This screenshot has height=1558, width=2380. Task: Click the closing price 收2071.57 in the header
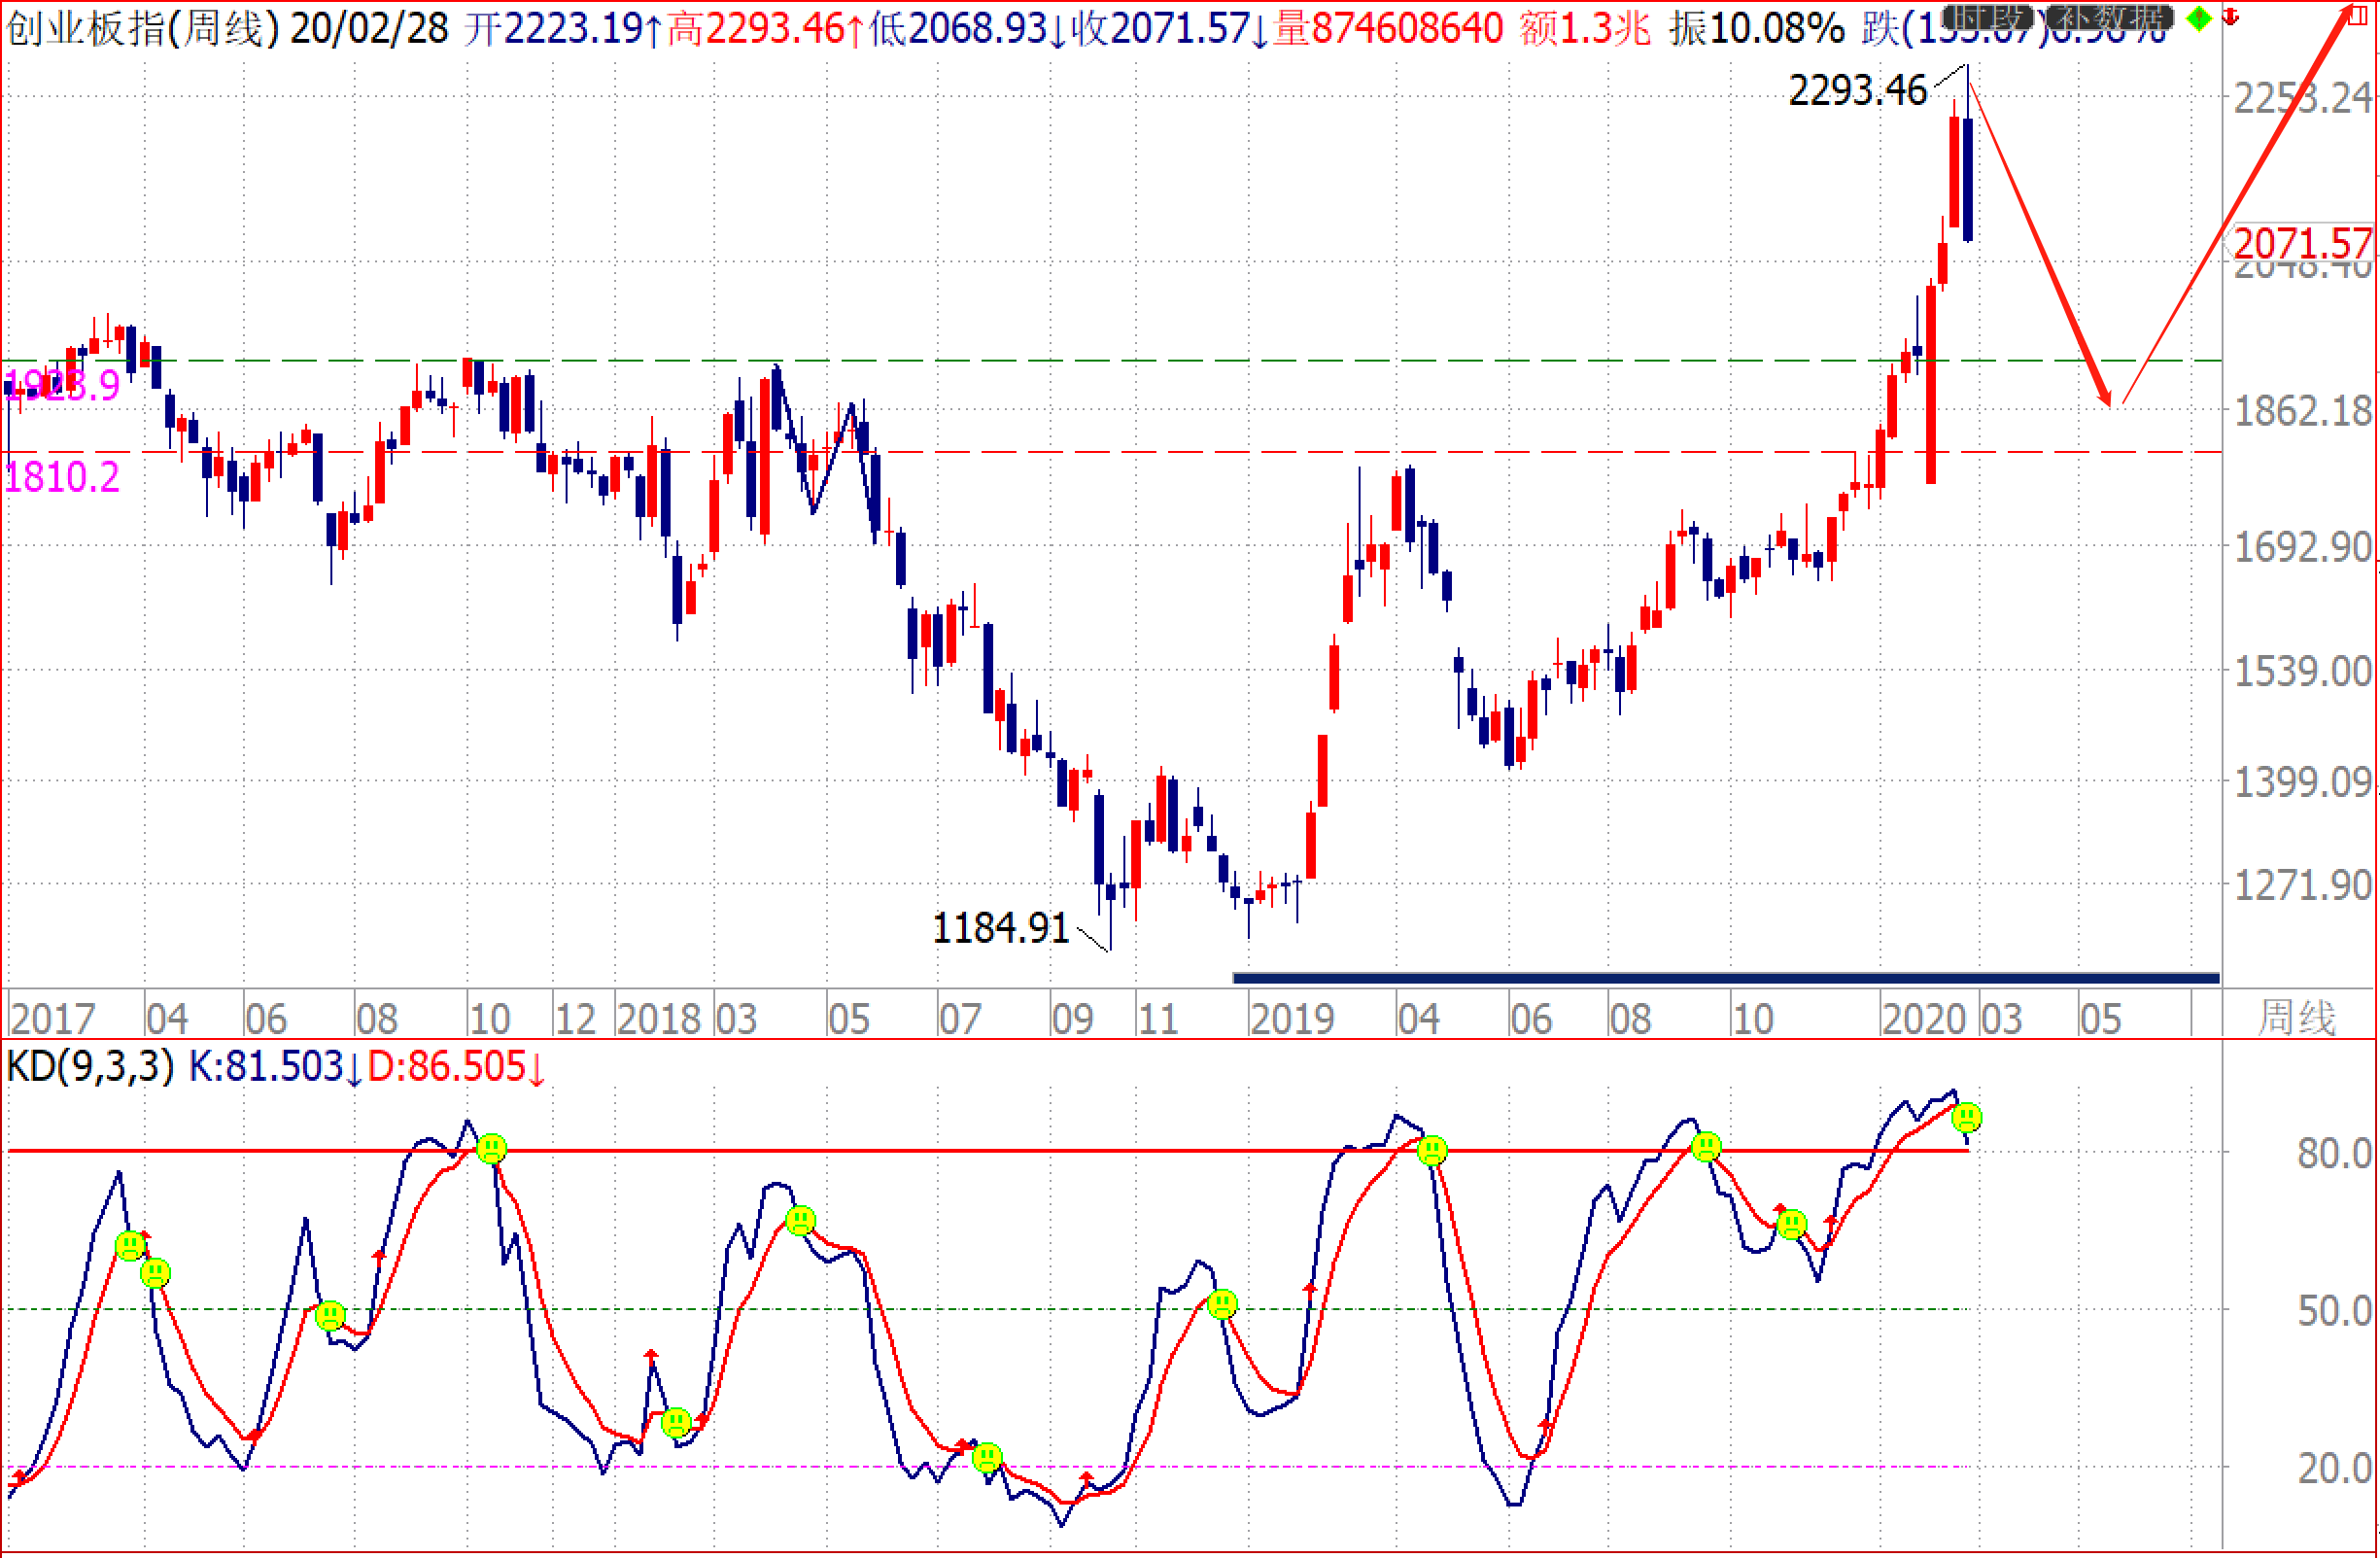tap(1170, 28)
